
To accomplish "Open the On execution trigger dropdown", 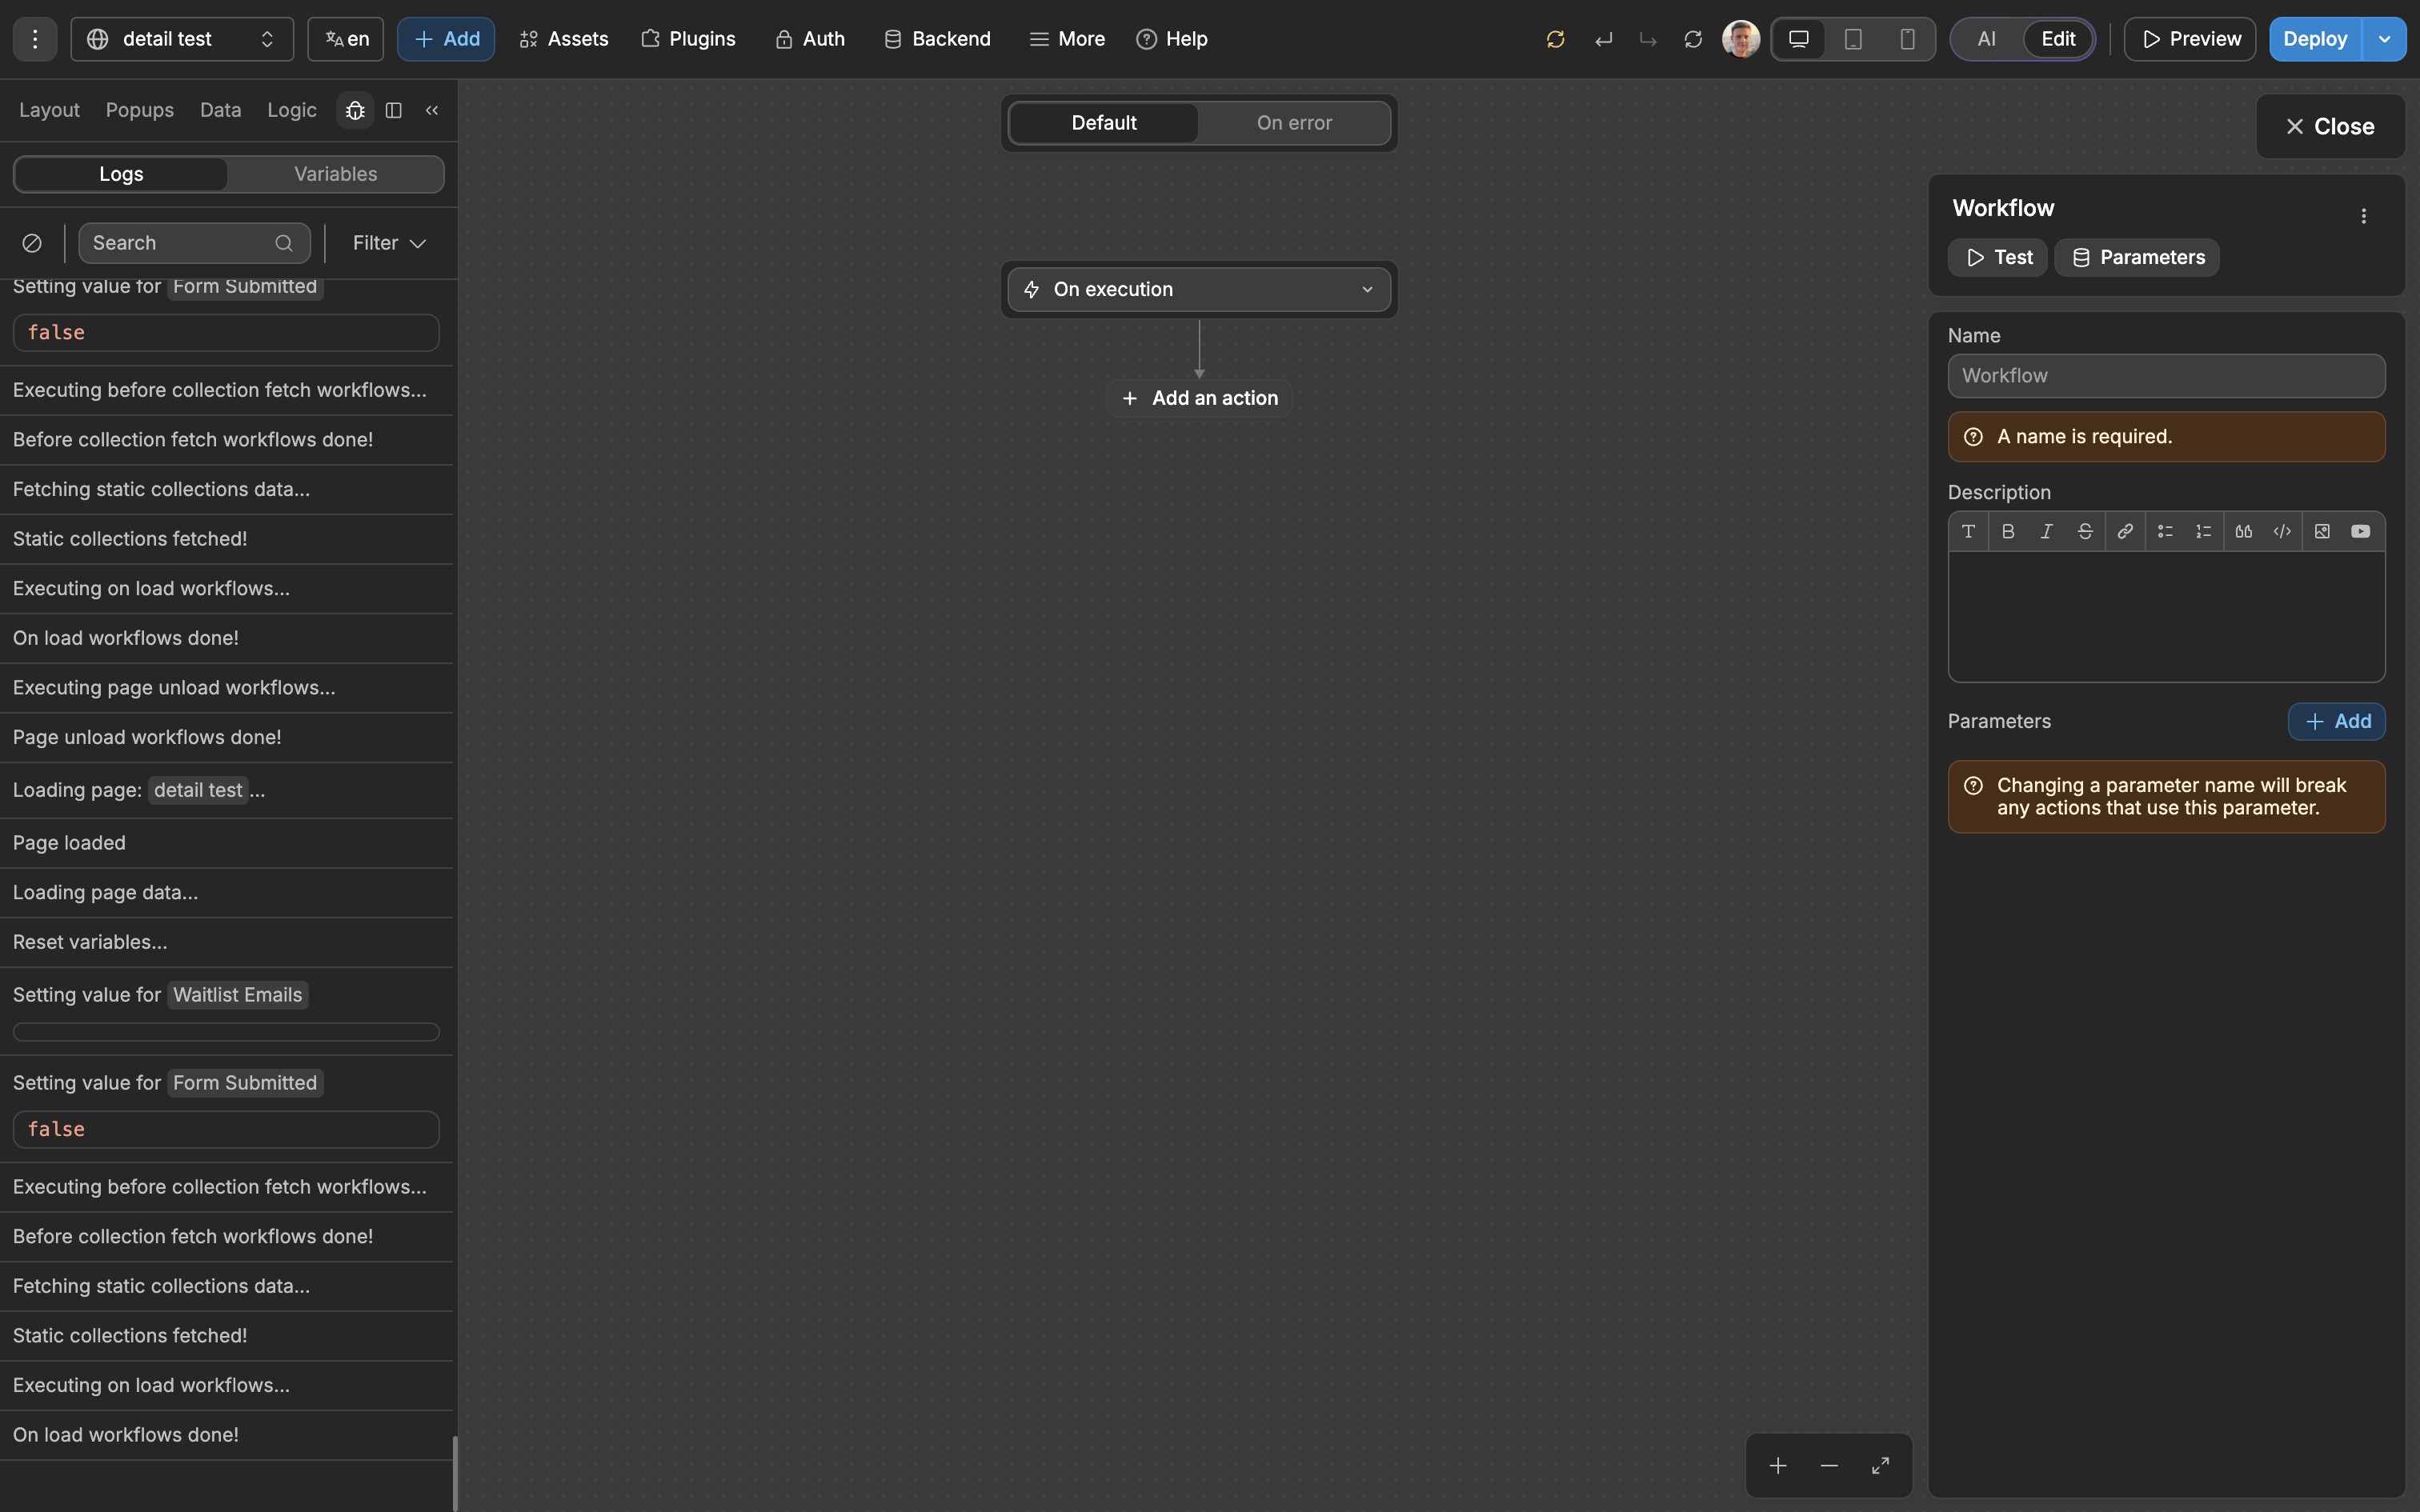I will pyautogui.click(x=1199, y=289).
